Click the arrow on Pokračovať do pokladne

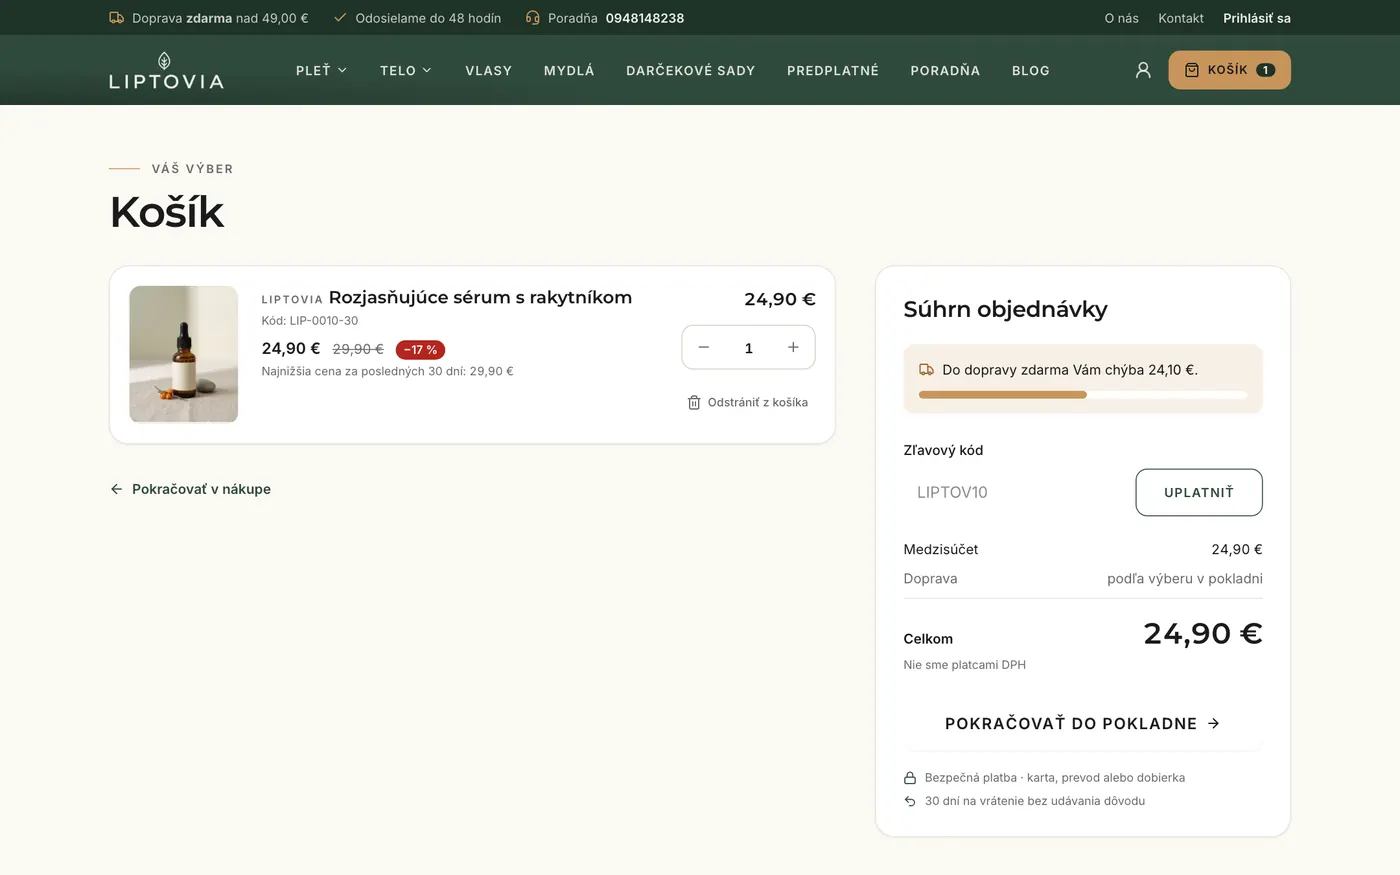click(x=1213, y=723)
